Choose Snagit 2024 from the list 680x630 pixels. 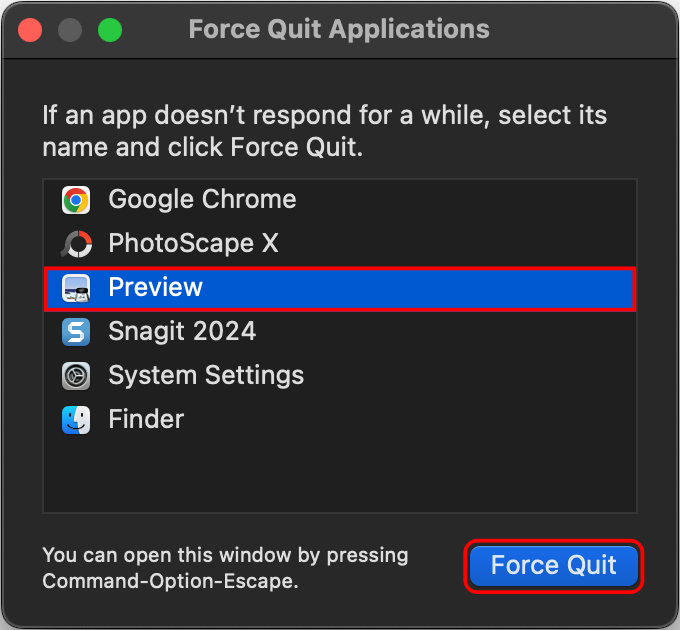tap(182, 332)
